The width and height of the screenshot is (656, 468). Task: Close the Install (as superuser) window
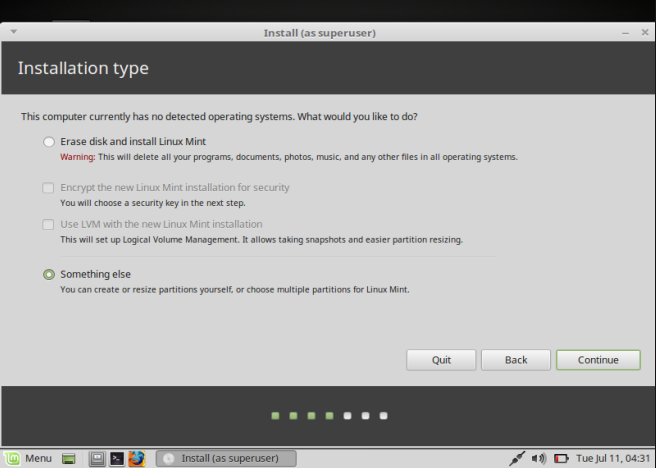click(x=645, y=32)
